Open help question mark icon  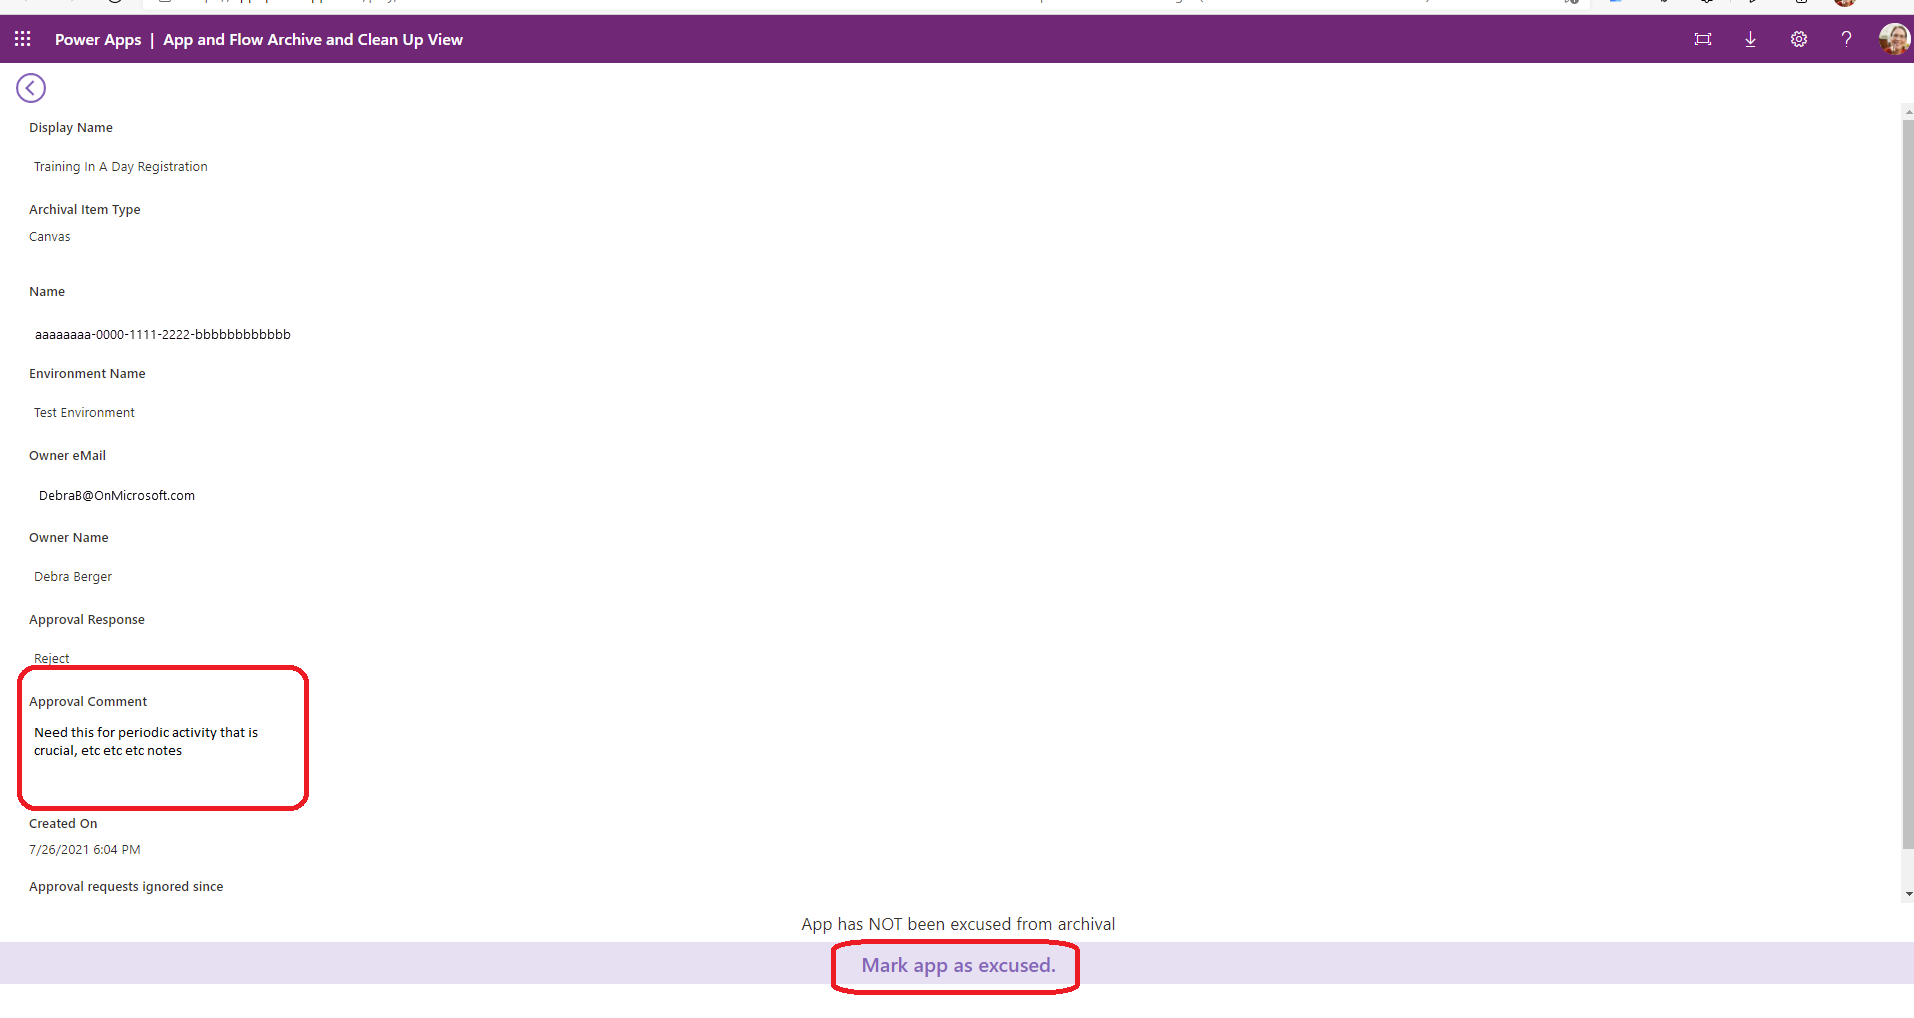pos(1846,39)
